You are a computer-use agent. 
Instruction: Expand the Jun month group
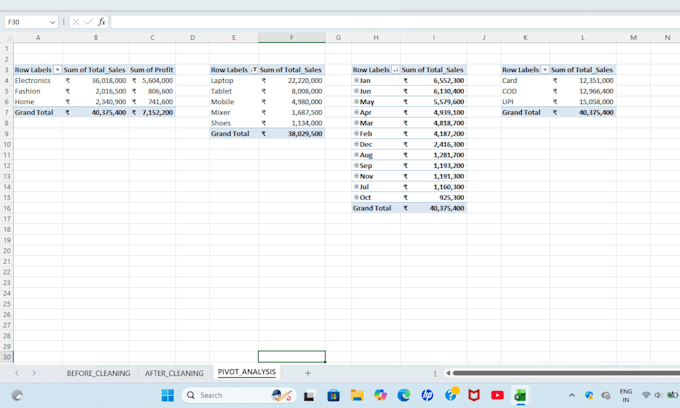coord(356,91)
